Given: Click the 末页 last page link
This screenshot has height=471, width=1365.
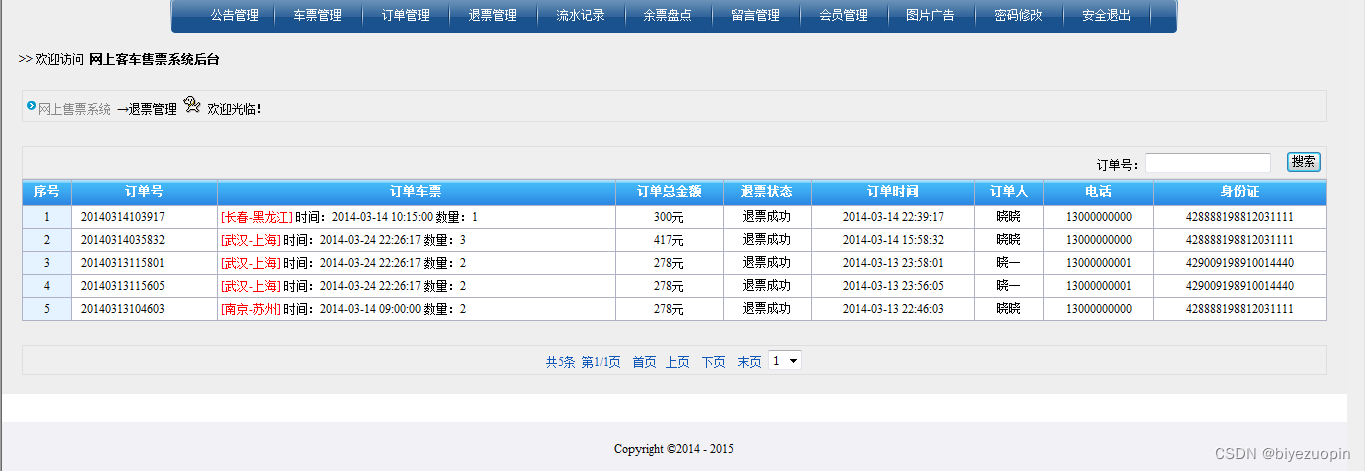Looking at the screenshot, I should (749, 362).
